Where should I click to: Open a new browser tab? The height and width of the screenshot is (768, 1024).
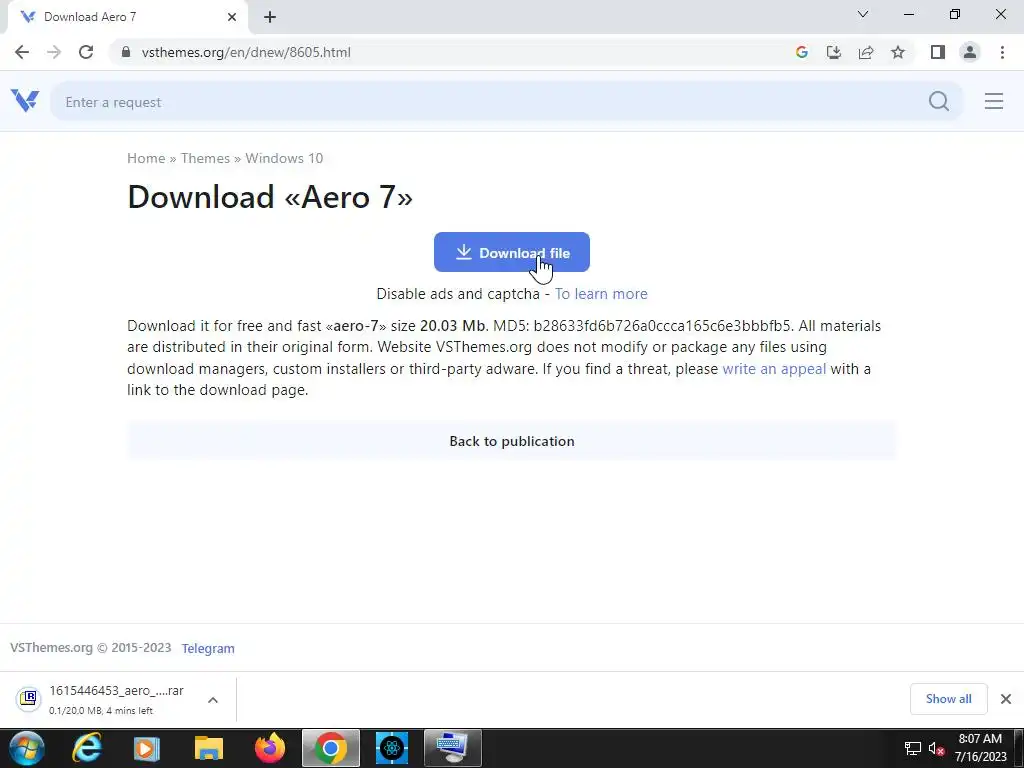click(270, 17)
